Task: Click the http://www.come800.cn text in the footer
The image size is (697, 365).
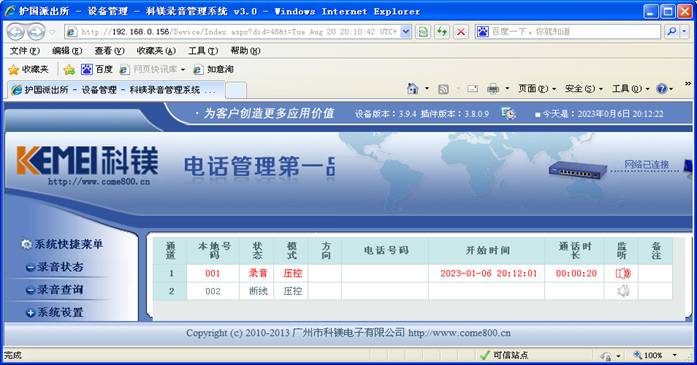Action: (459, 333)
